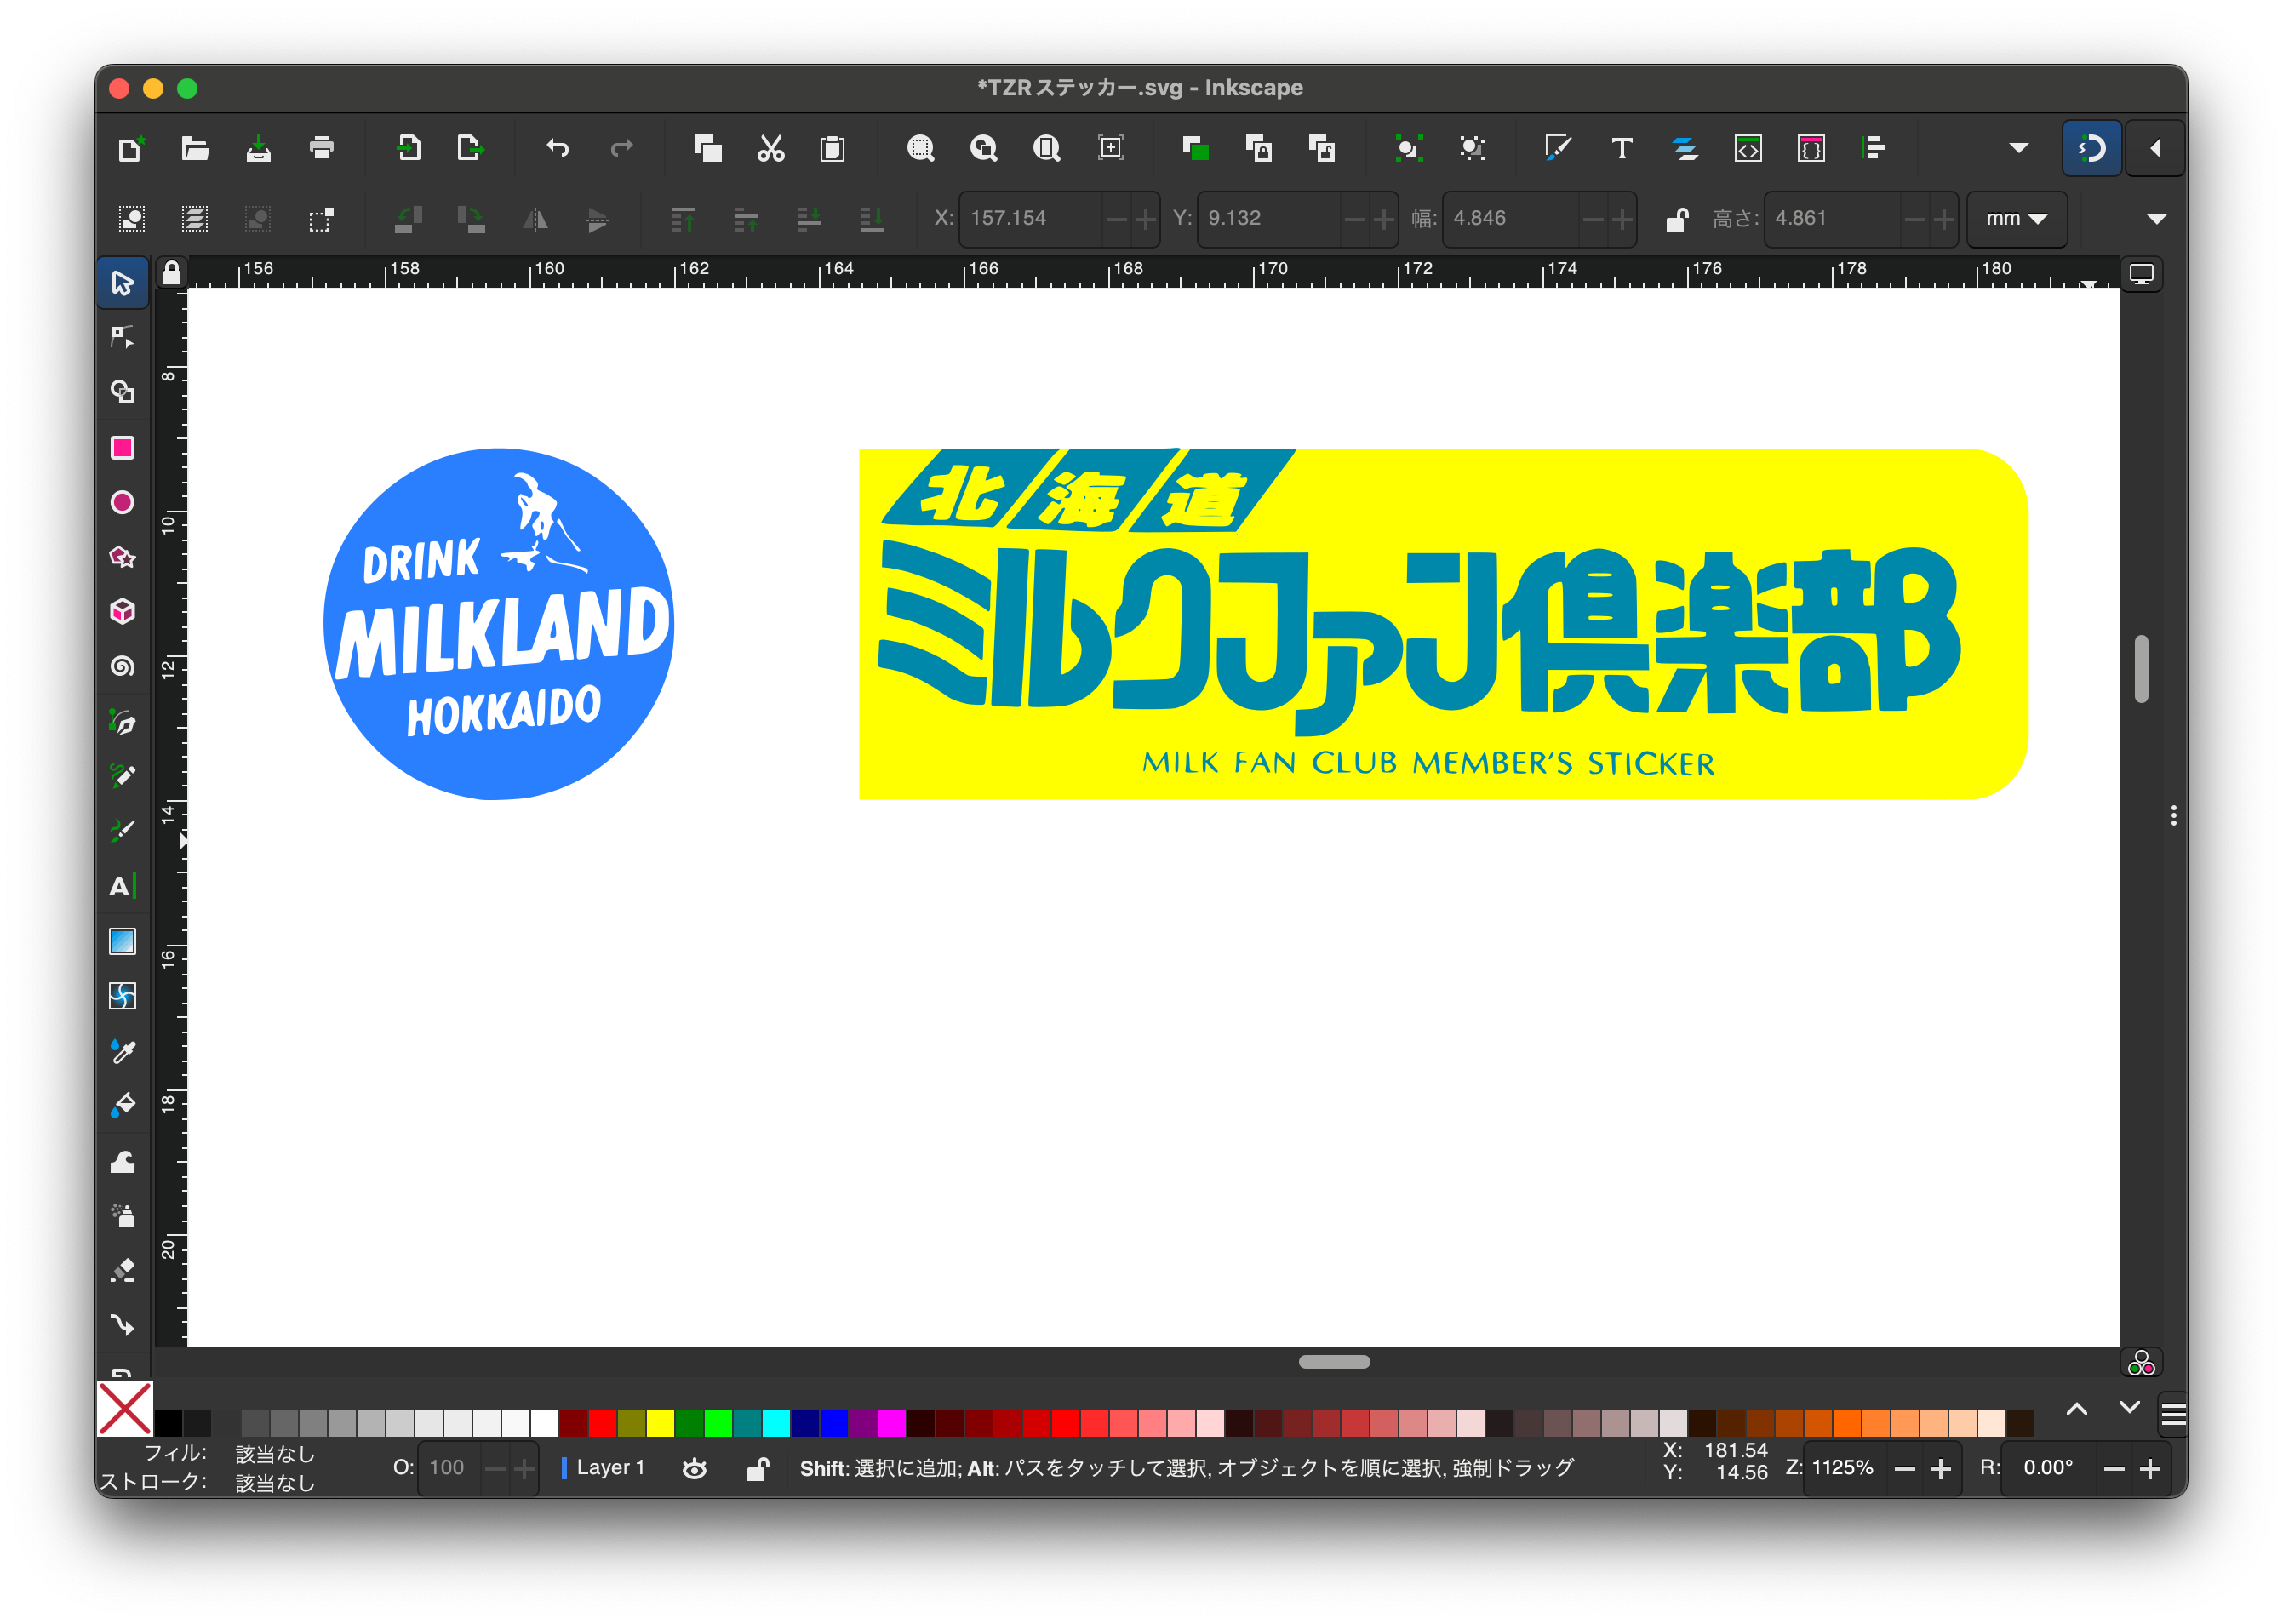This screenshot has width=2283, height=1624.
Task: Increase rotation with the plus button
Action: click(2150, 1469)
